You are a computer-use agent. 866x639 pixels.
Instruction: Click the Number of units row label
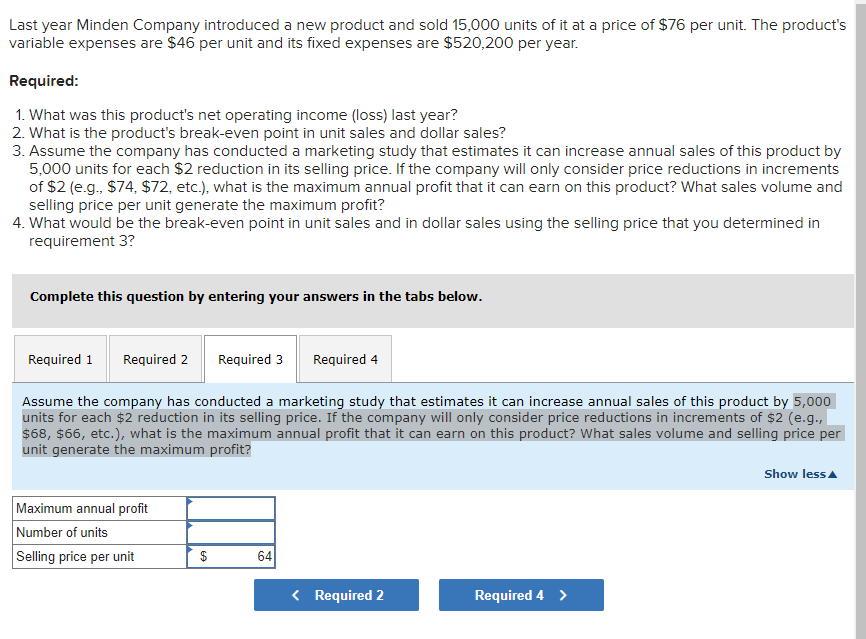tap(62, 533)
